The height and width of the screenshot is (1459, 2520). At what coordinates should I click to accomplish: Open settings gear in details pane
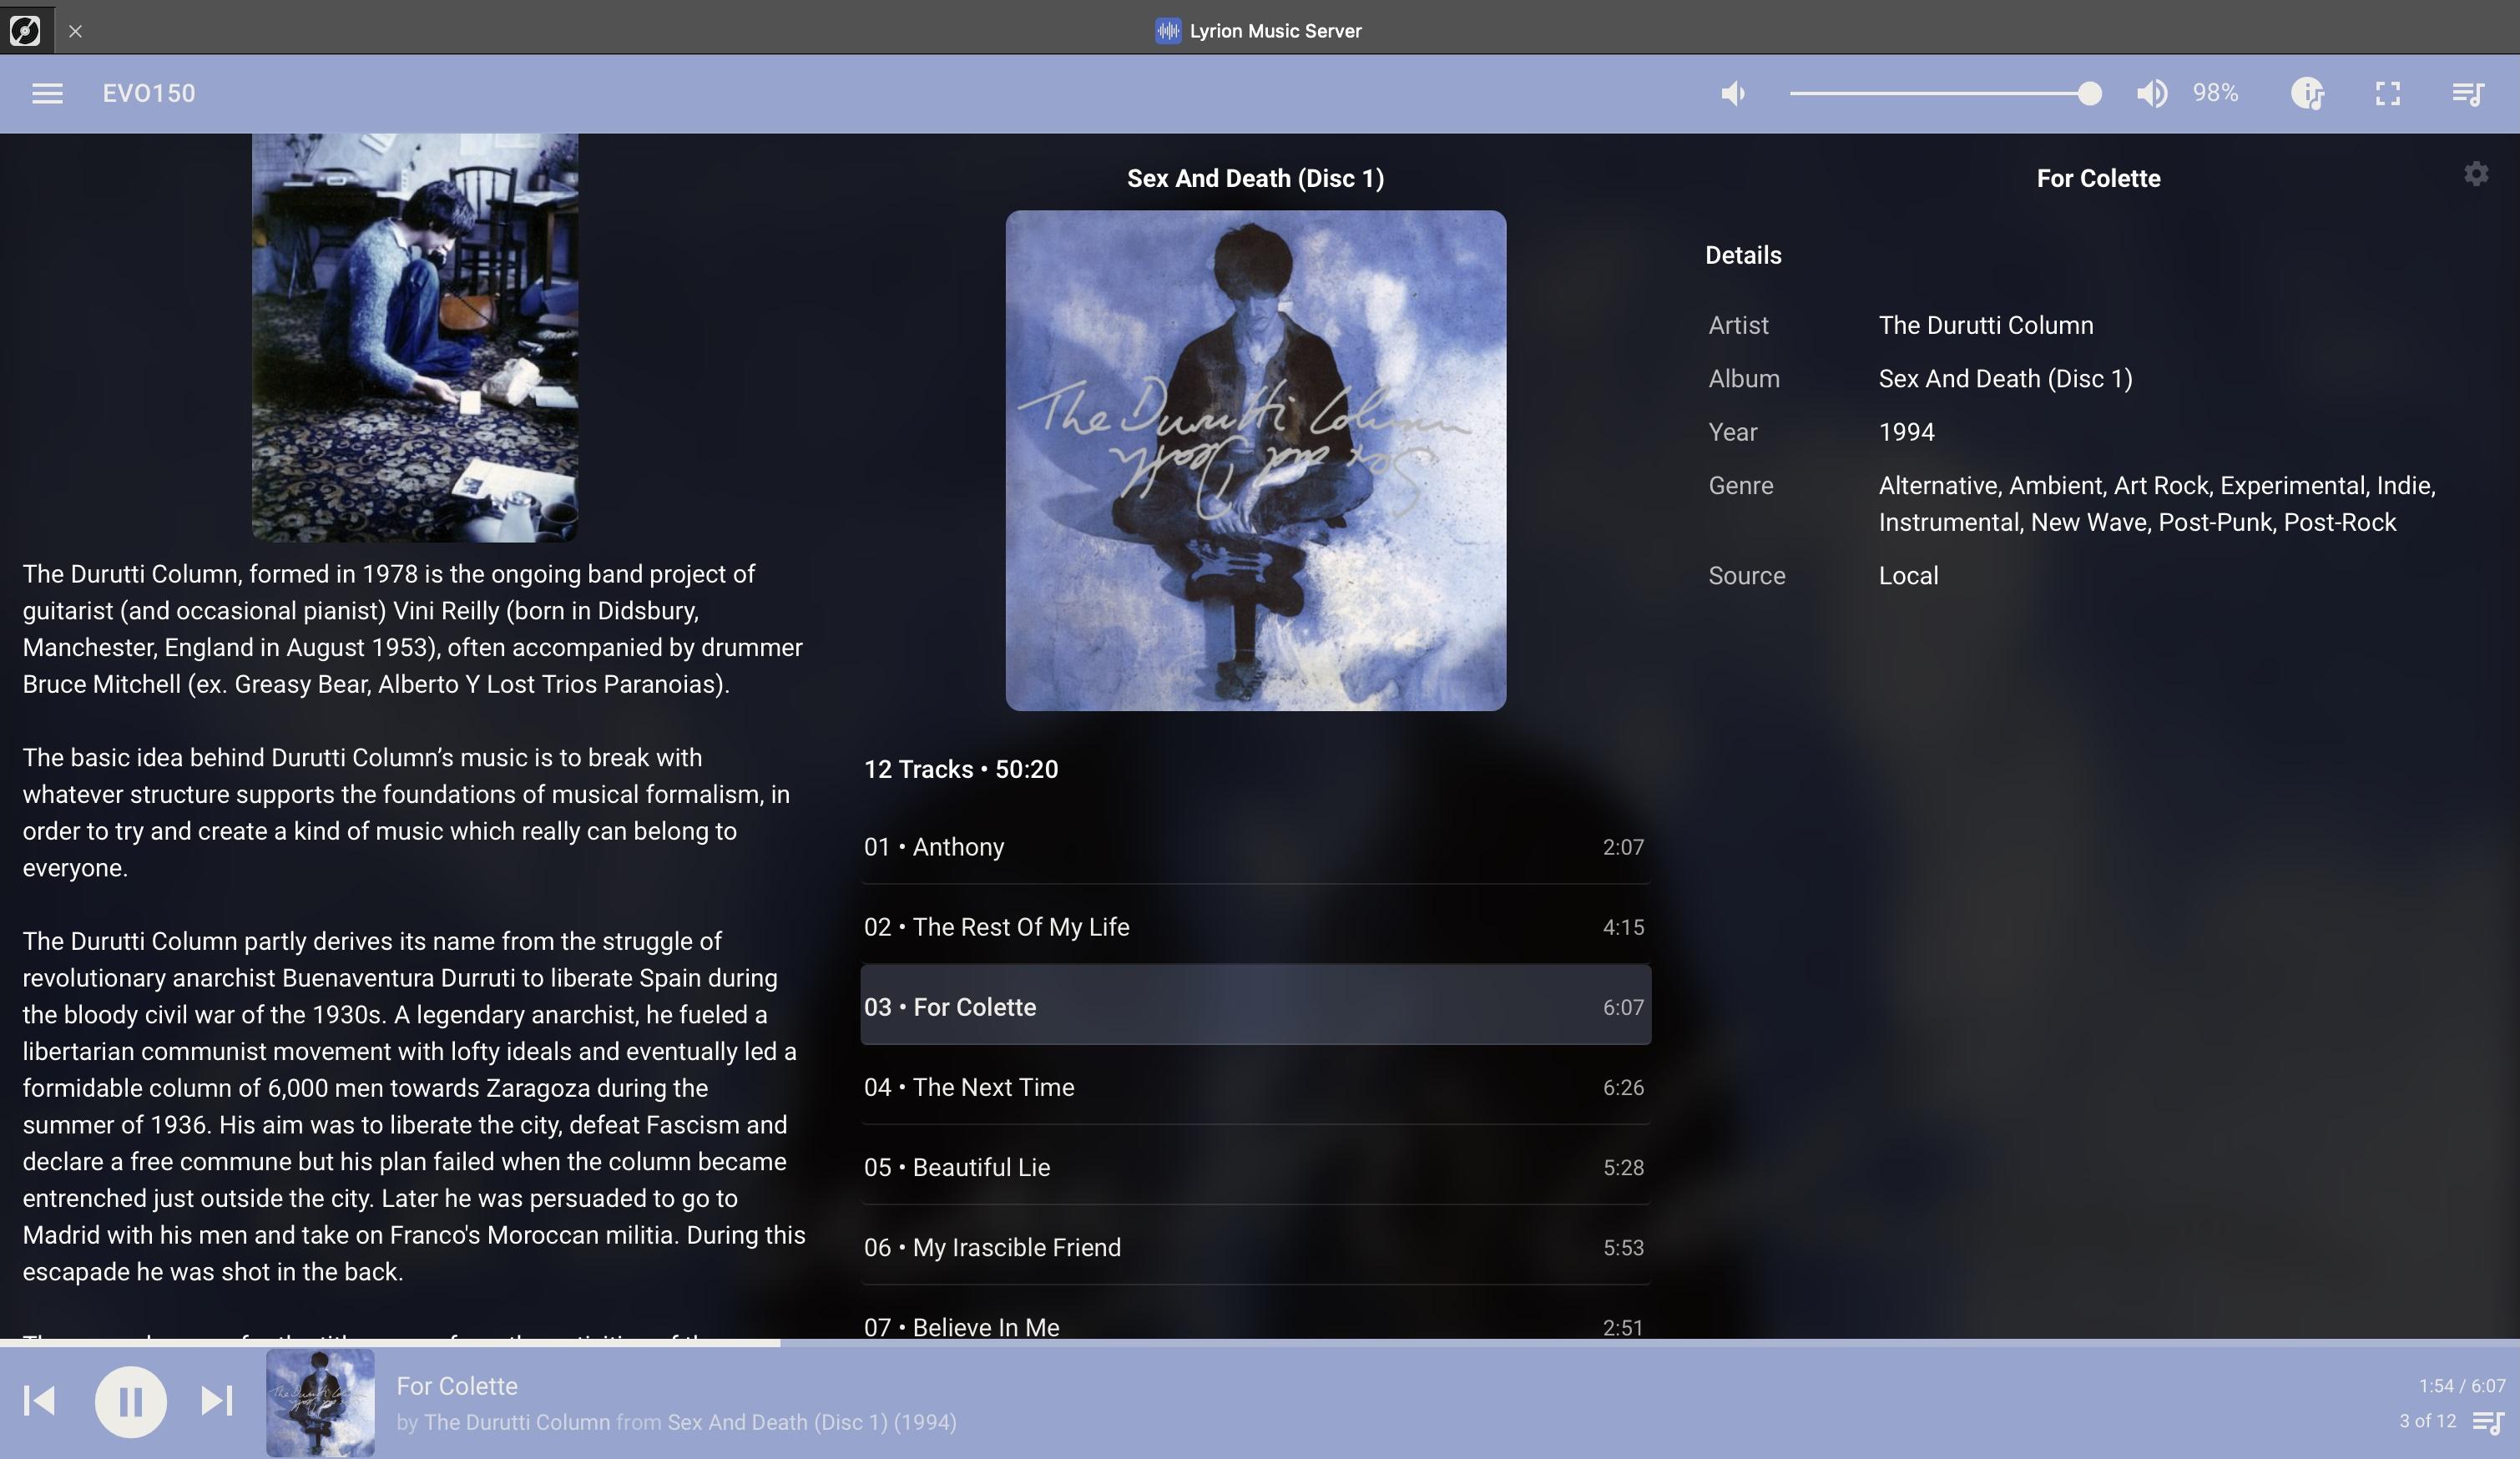2476,174
